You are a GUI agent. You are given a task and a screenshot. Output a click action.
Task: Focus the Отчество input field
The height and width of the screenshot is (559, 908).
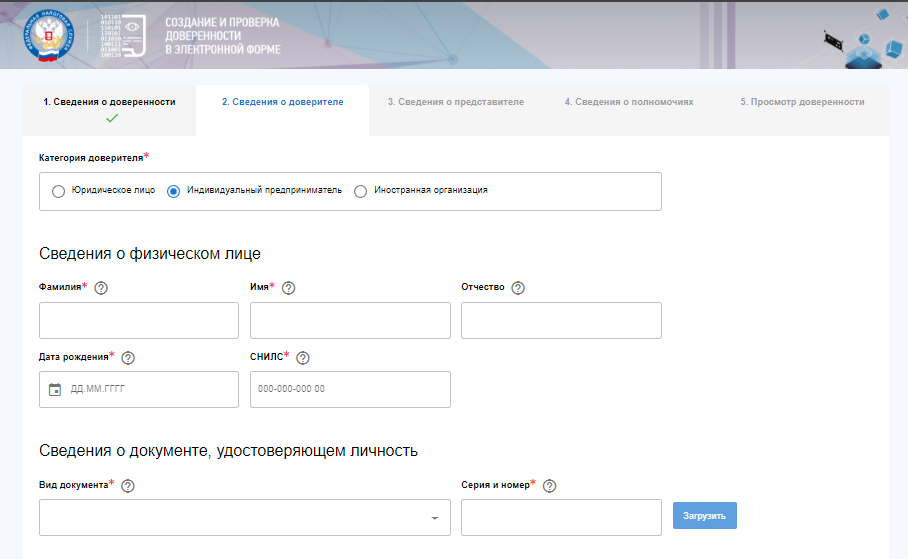(x=561, y=320)
